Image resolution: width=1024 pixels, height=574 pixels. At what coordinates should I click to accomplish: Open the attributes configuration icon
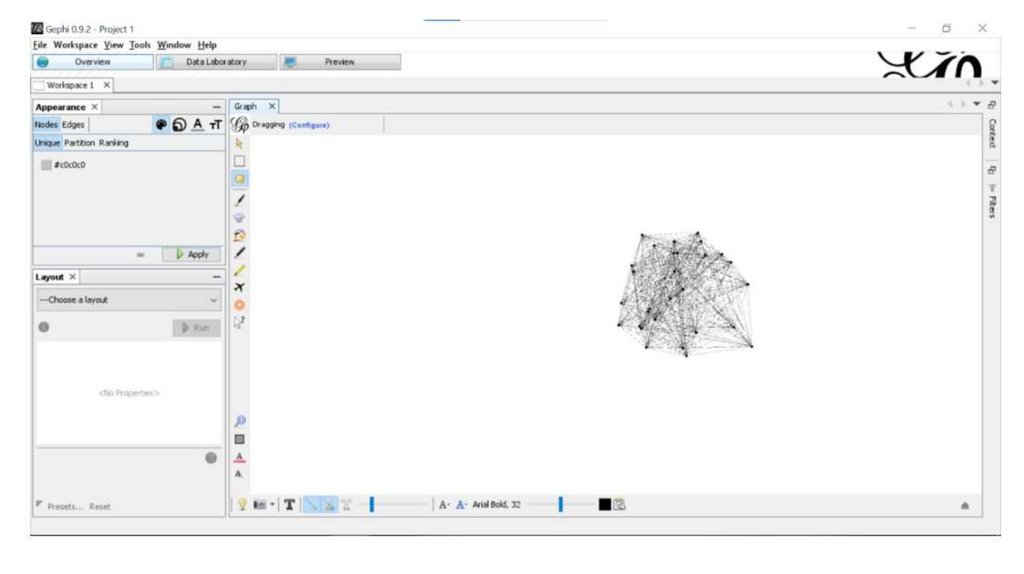click(619, 504)
